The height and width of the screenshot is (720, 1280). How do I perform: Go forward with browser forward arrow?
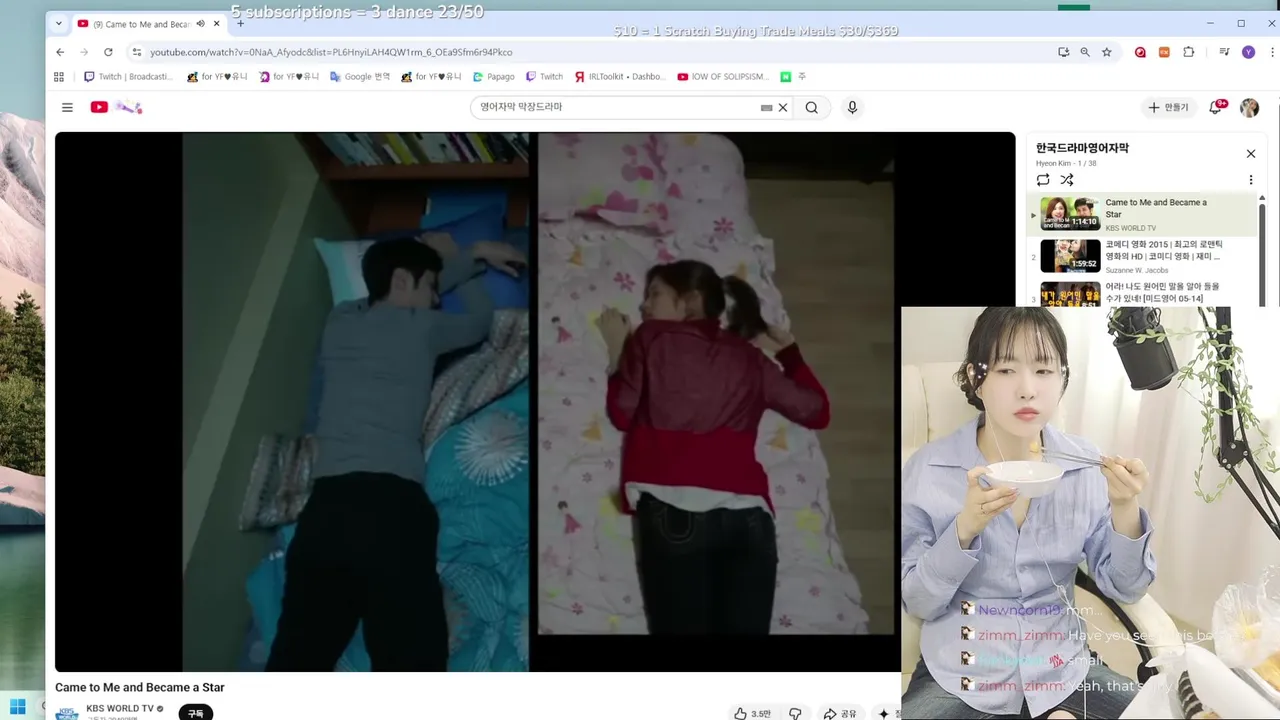[84, 52]
